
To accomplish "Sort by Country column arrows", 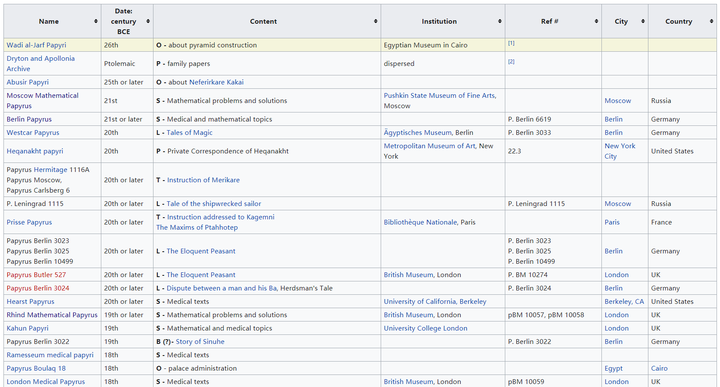I will coord(711,22).
